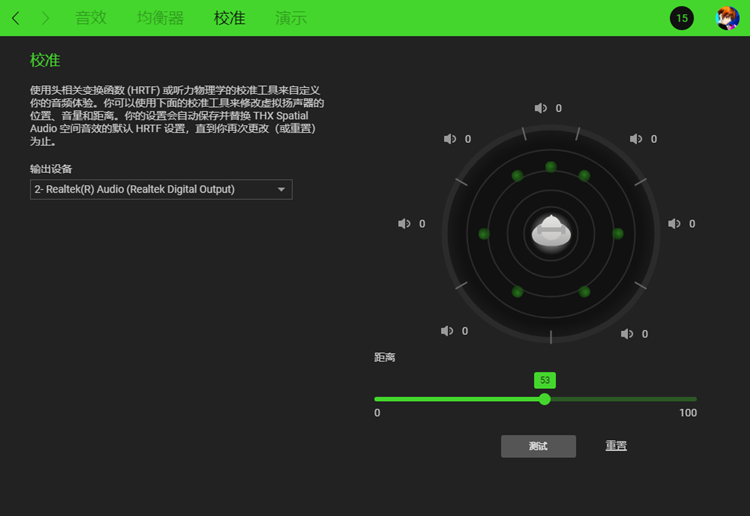
Task: Select the side left speaker volume icon
Action: 404,223
